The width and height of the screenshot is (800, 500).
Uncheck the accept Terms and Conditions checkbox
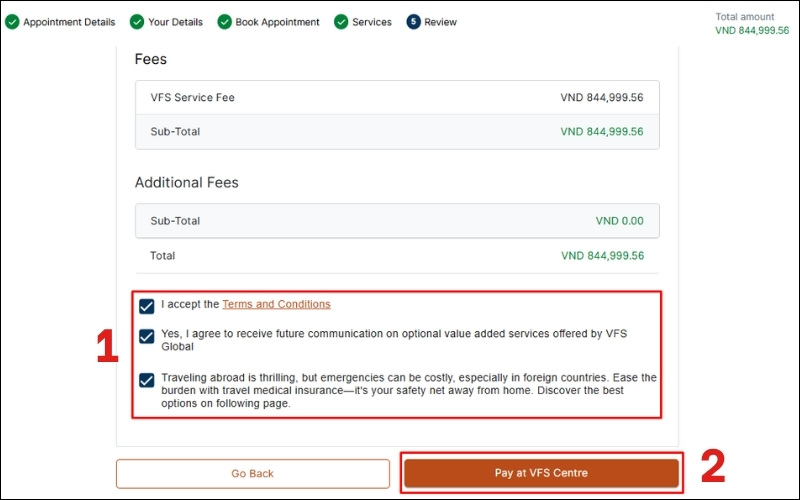(147, 306)
